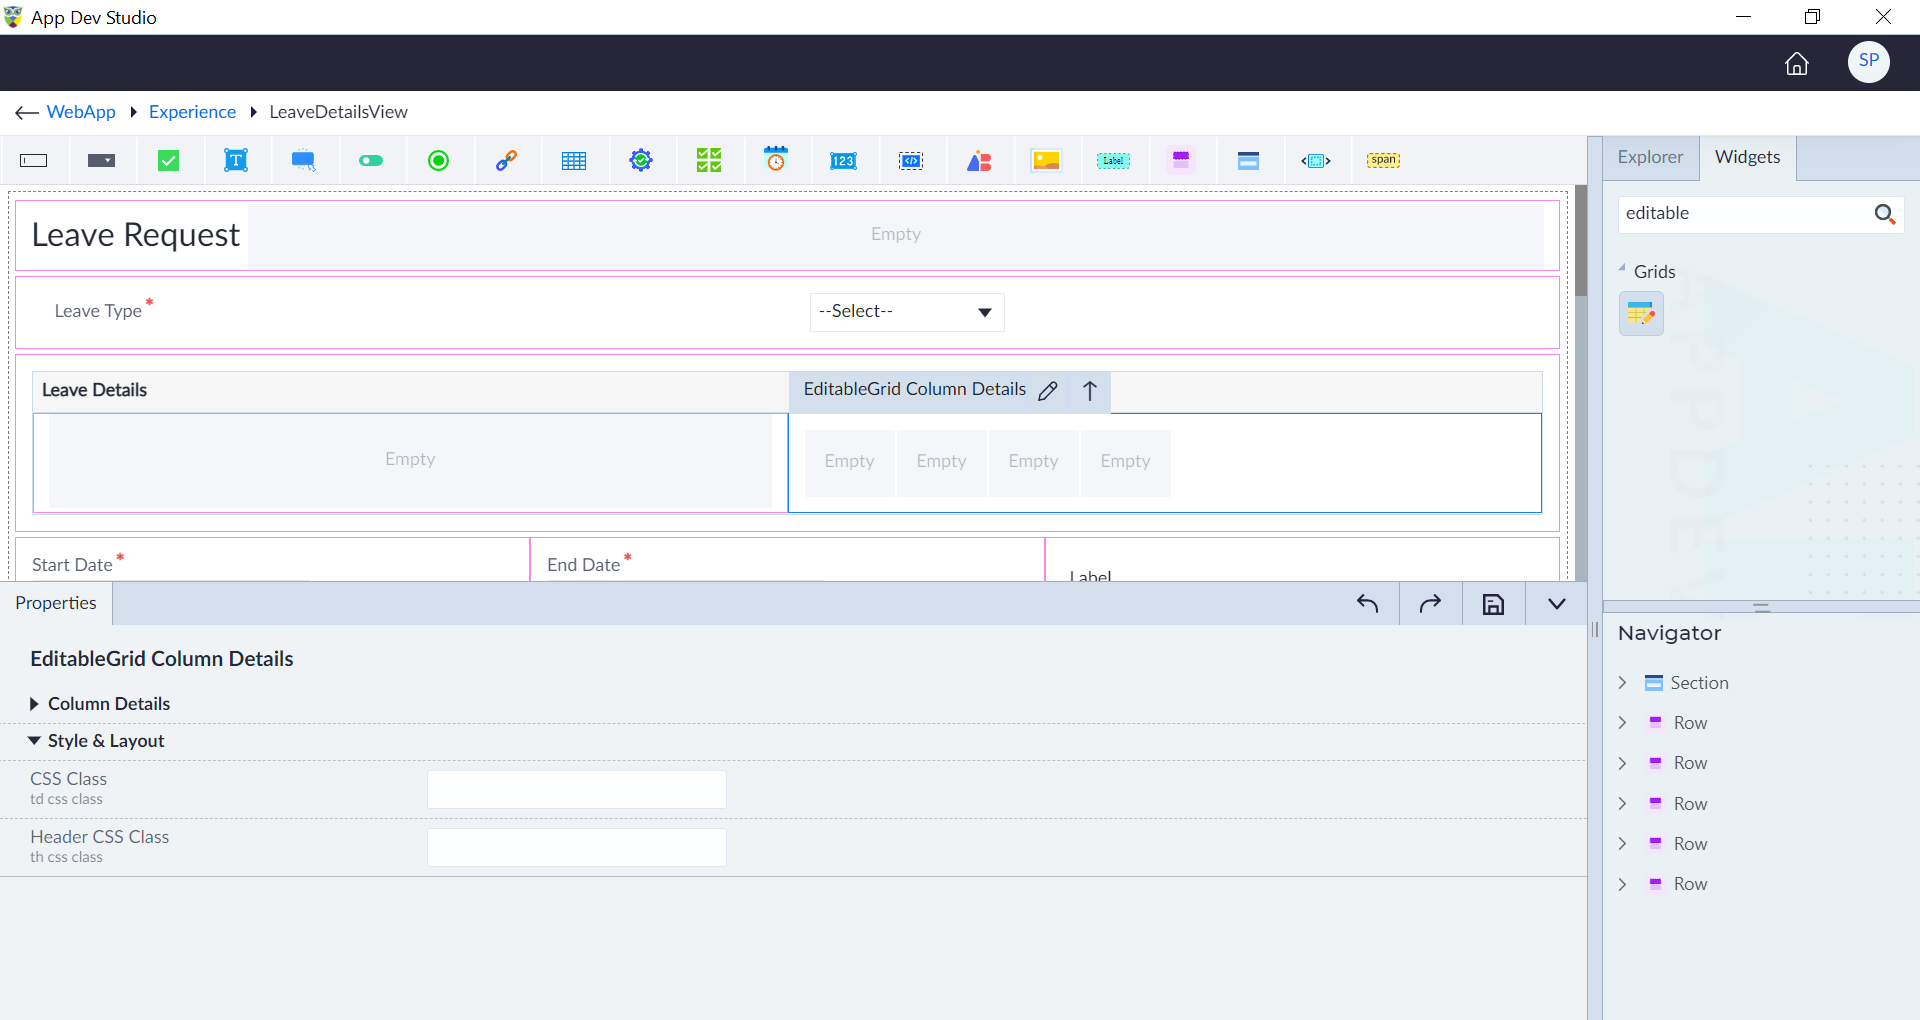Viewport: 1920px width, 1020px height.
Task: Select the checkbox group widget icon
Action: 709,161
